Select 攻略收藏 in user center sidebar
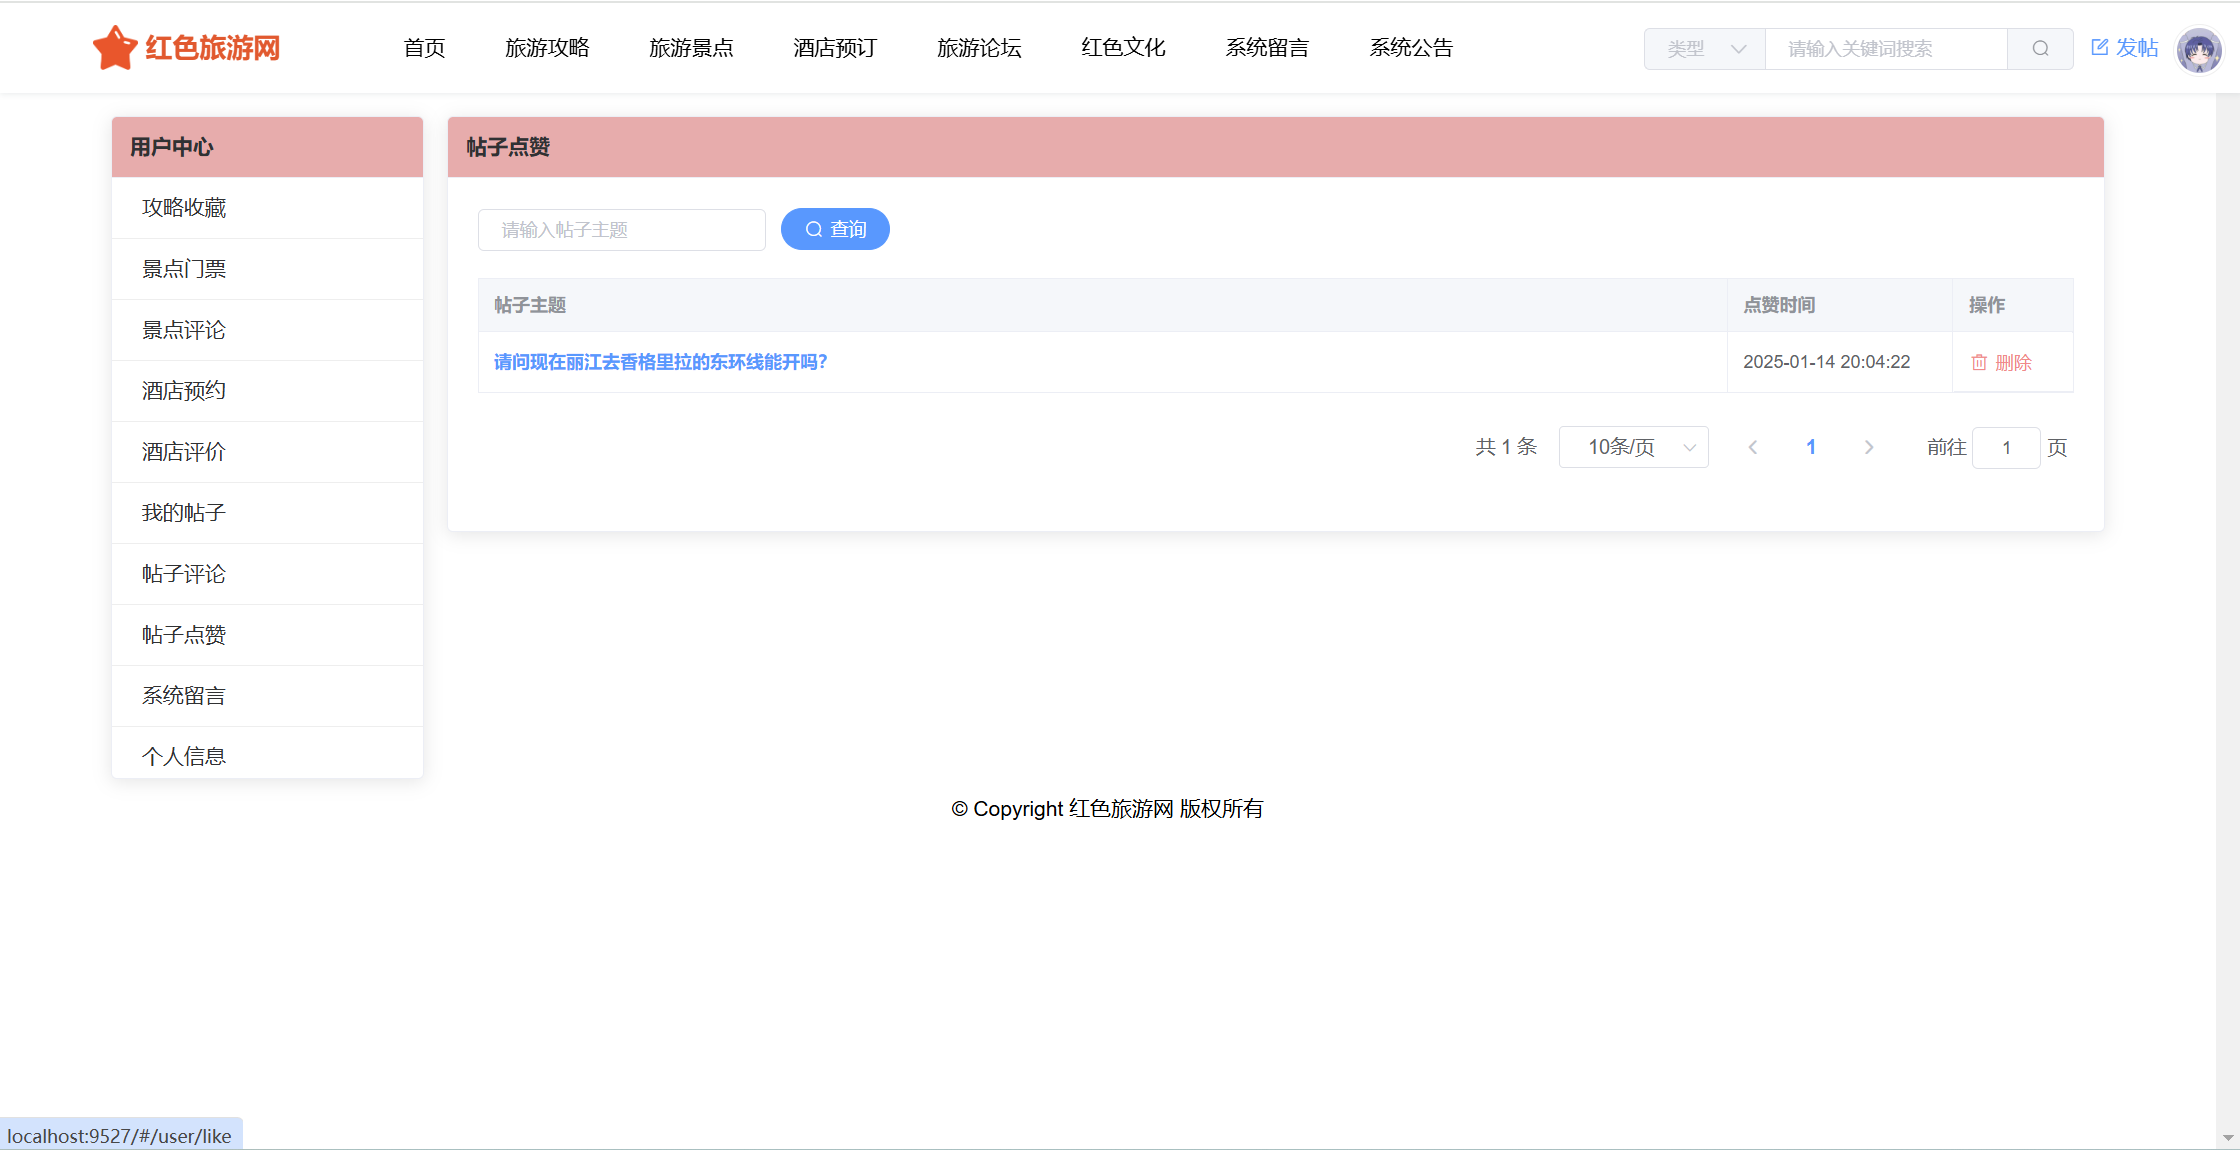This screenshot has width=2240, height=1150. click(184, 208)
